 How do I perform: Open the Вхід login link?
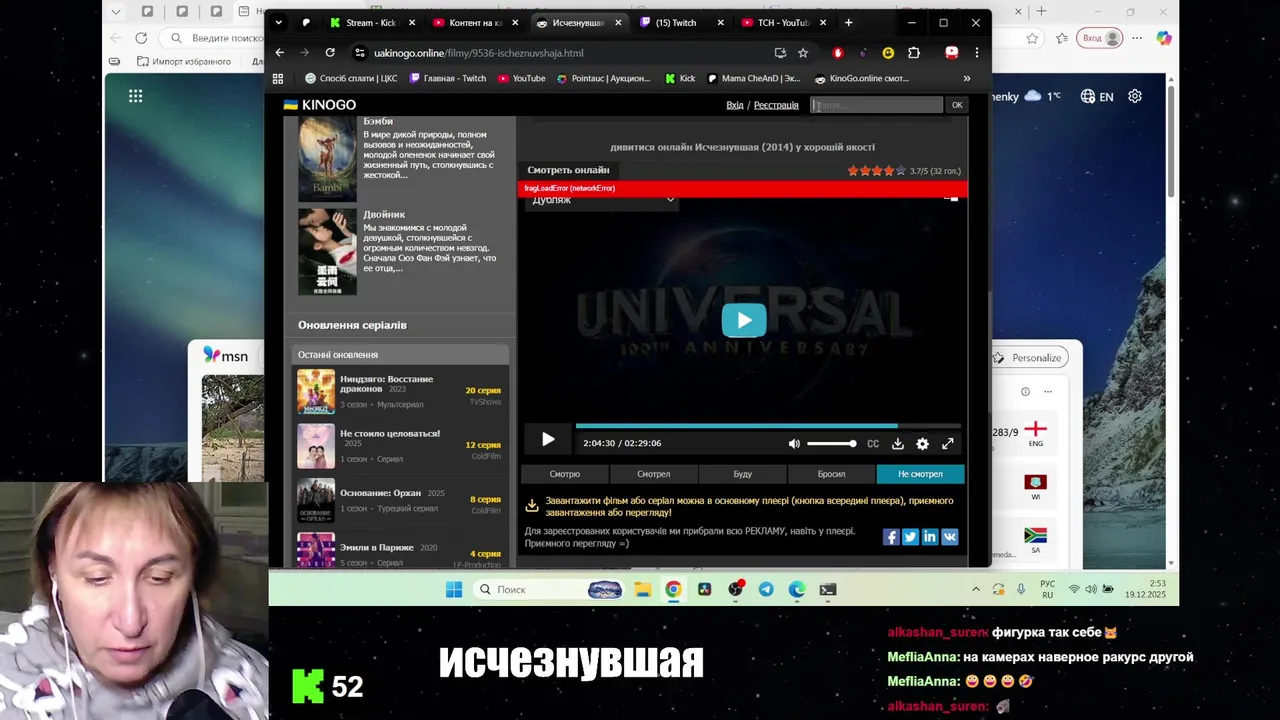coord(735,105)
